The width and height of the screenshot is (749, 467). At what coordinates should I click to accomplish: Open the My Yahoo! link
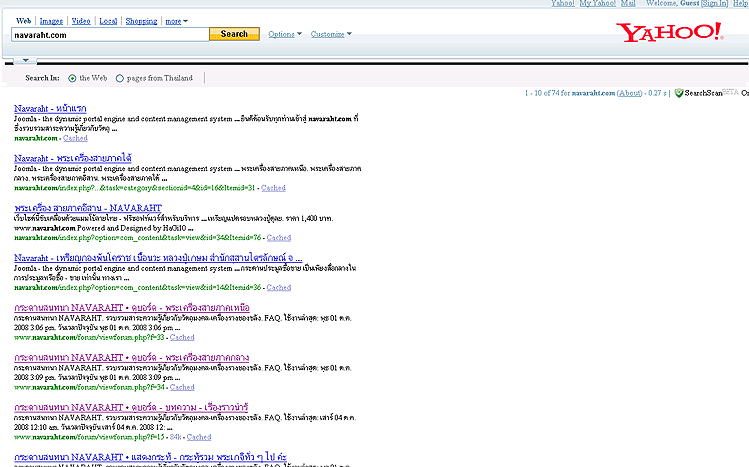598,3
